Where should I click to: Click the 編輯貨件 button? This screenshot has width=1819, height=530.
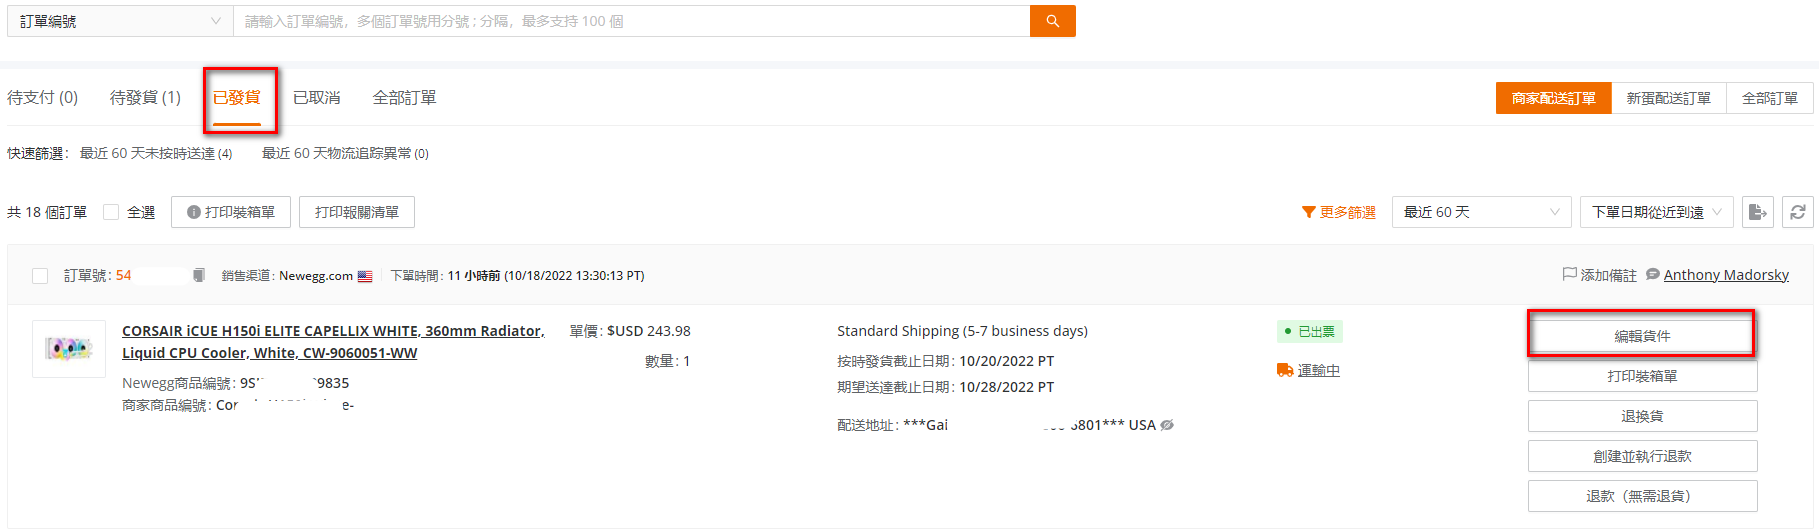click(1642, 336)
